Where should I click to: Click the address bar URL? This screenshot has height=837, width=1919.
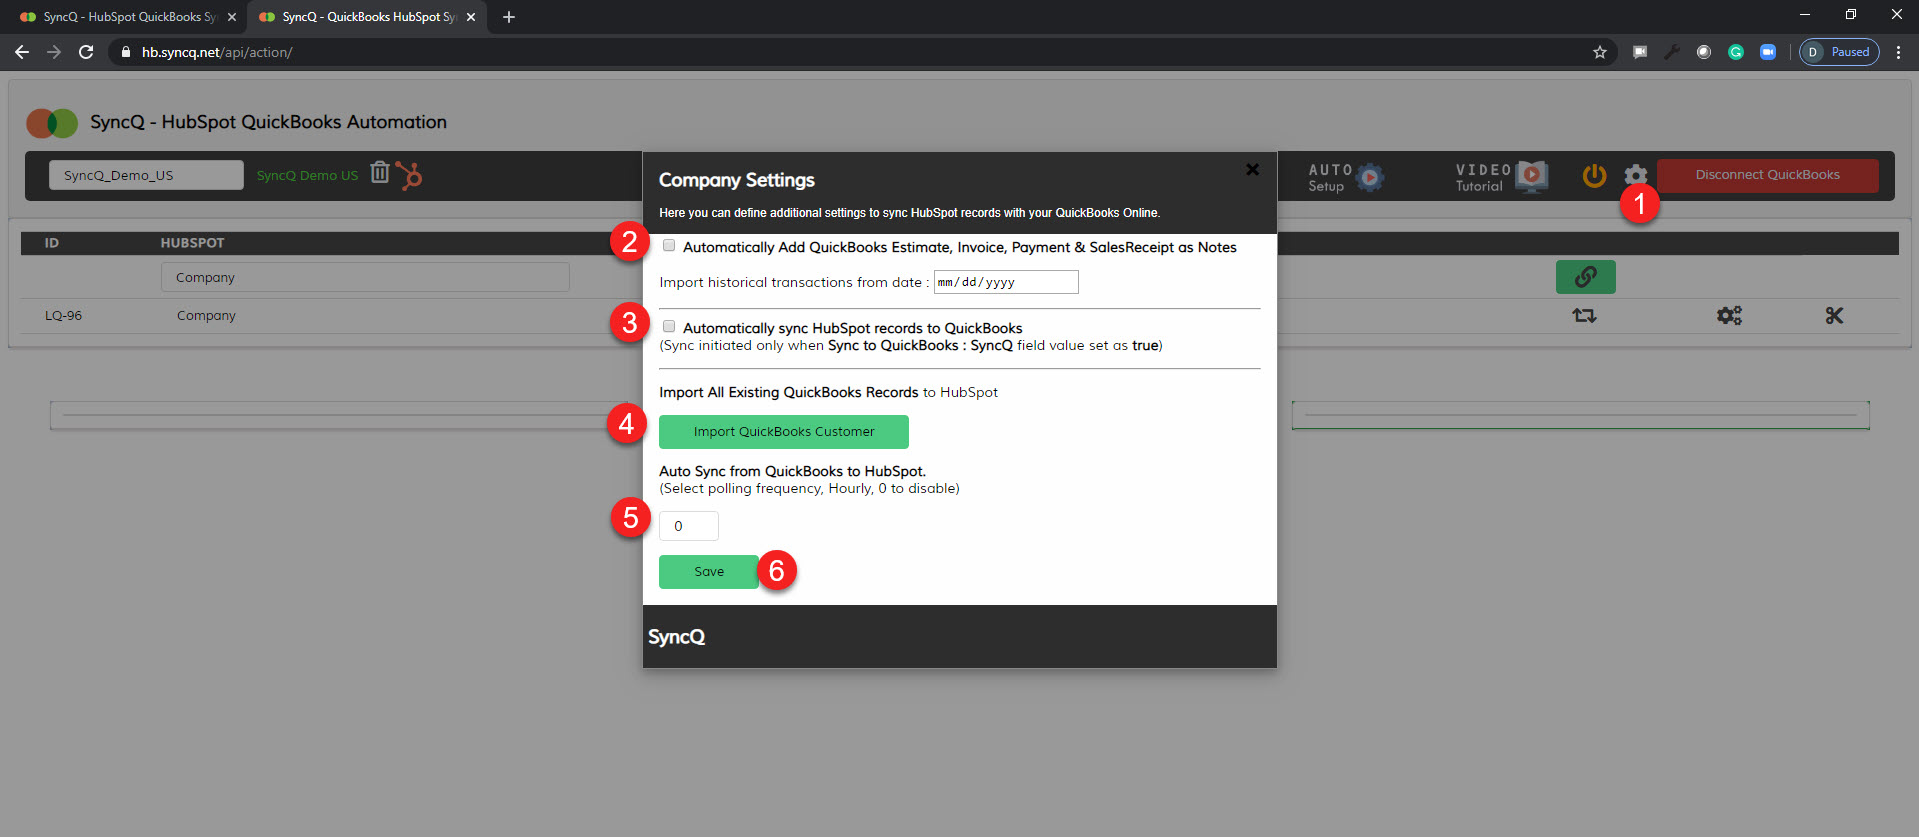217,52
